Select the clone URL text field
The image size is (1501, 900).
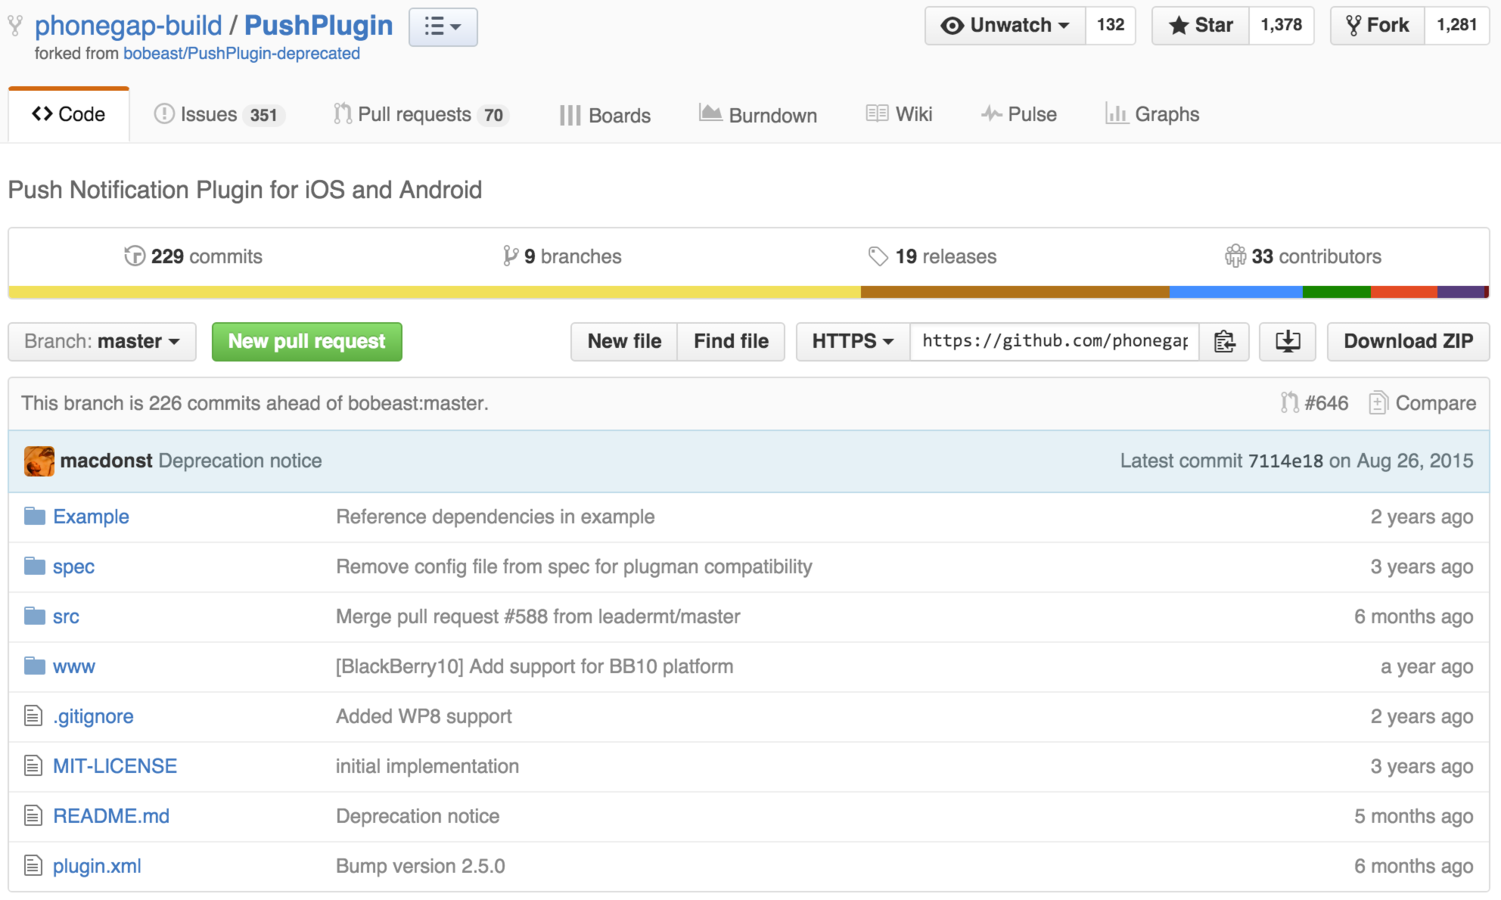[x=1055, y=341]
